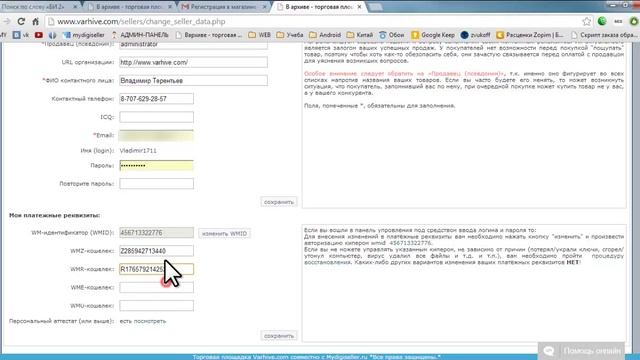Click the Контактный телефон field

click(156, 98)
